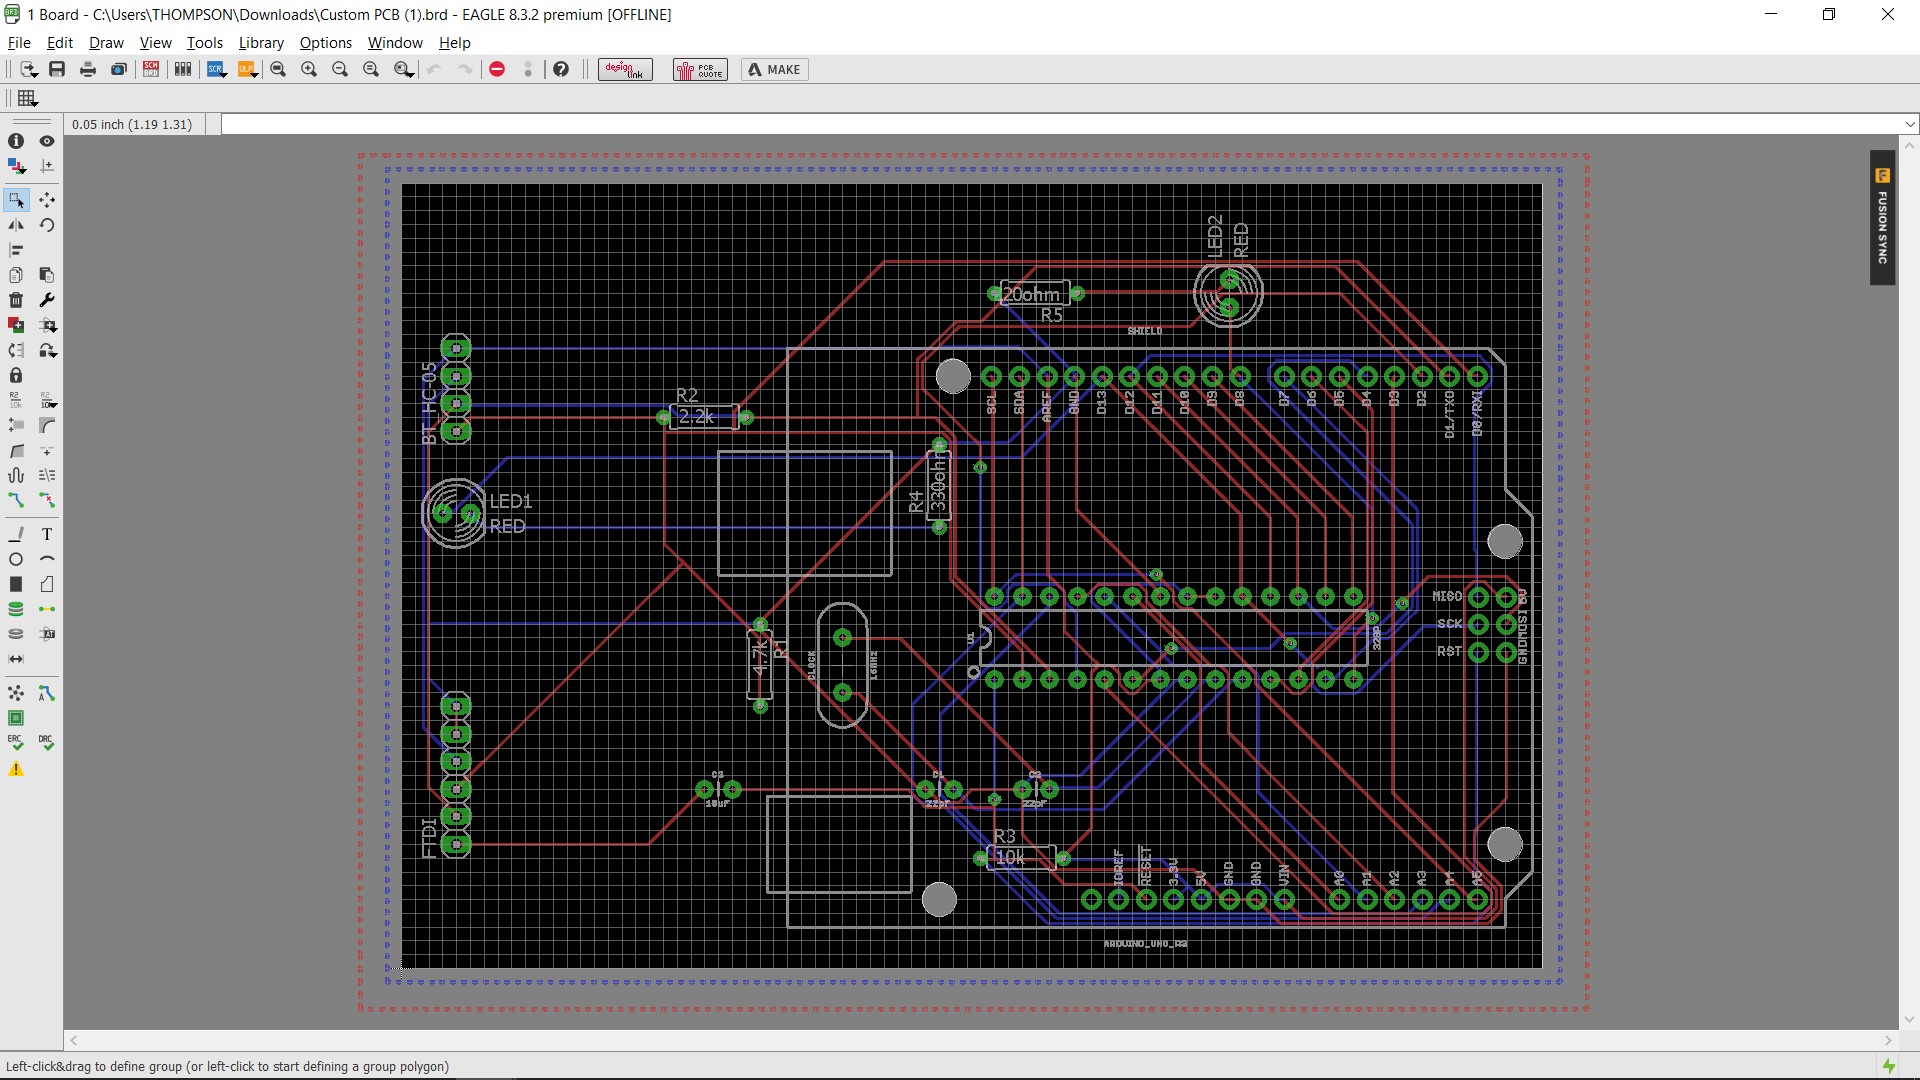1920x1080 pixels.
Task: Open the layer settings dropdown icon
Action: pyautogui.click(x=16, y=166)
